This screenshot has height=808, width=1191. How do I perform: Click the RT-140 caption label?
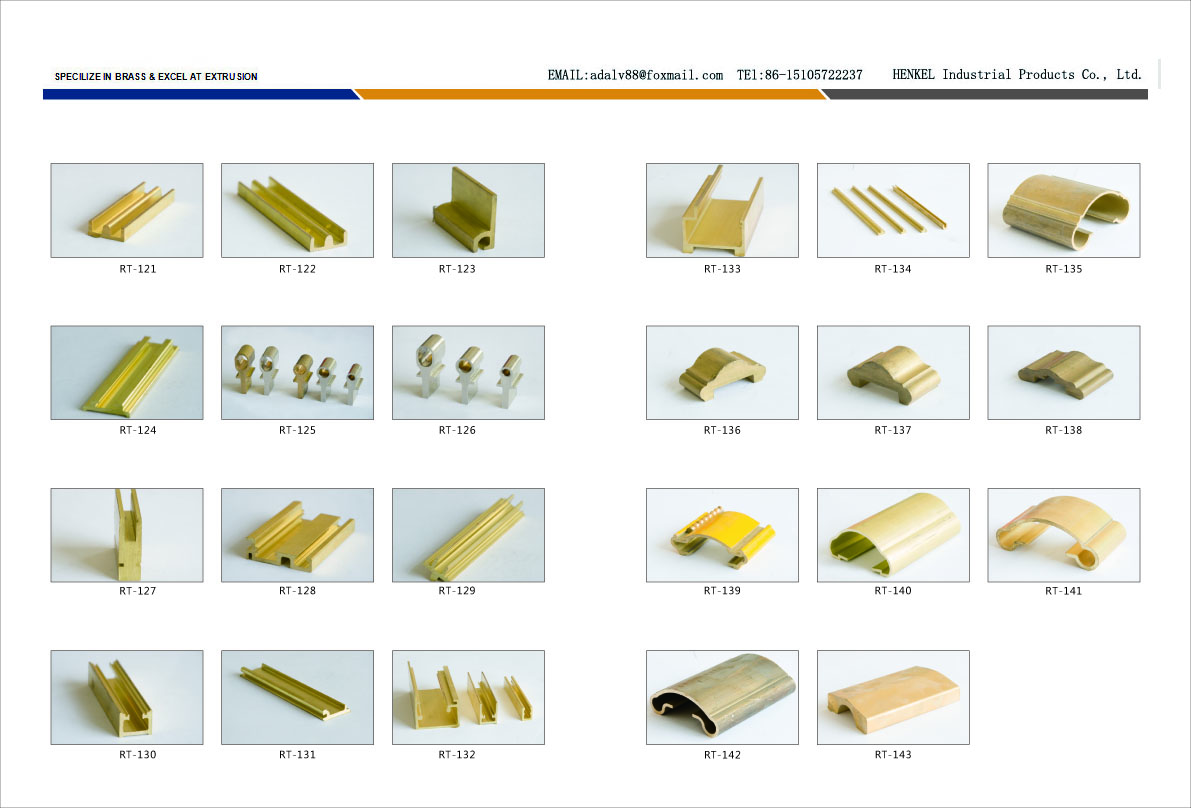[x=892, y=591]
